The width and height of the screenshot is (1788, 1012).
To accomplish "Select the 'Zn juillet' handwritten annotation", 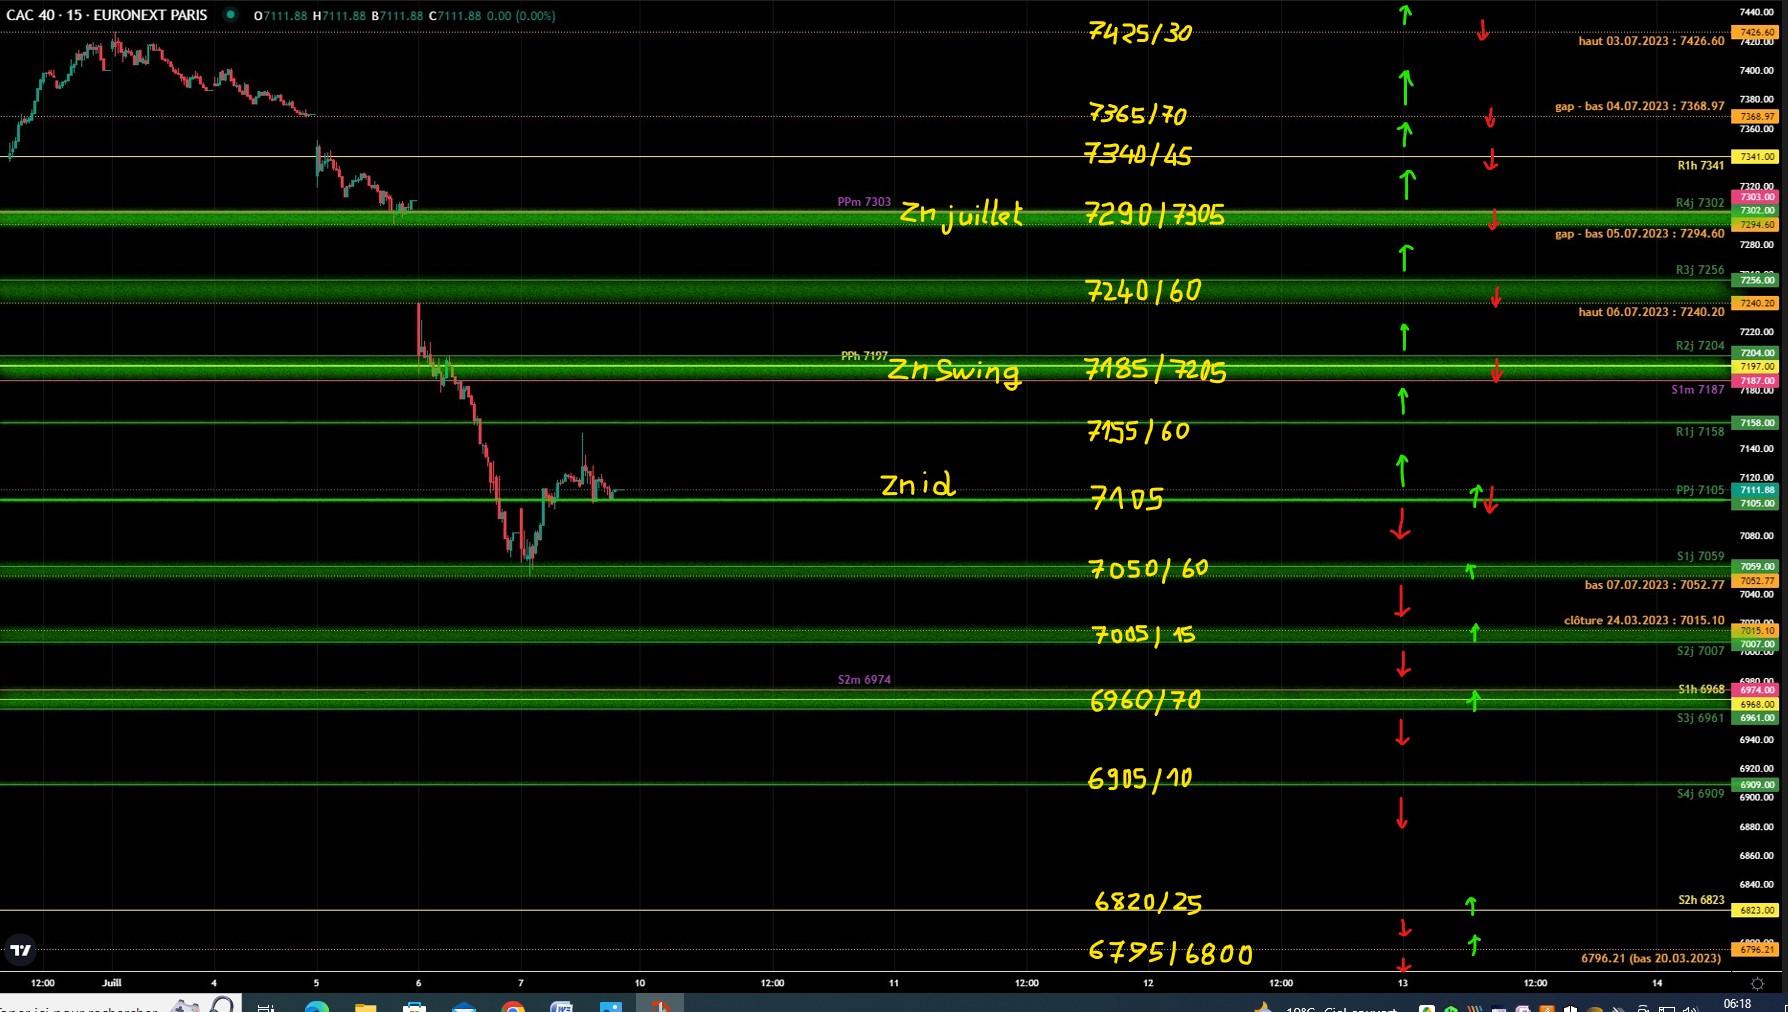I will click(x=961, y=214).
